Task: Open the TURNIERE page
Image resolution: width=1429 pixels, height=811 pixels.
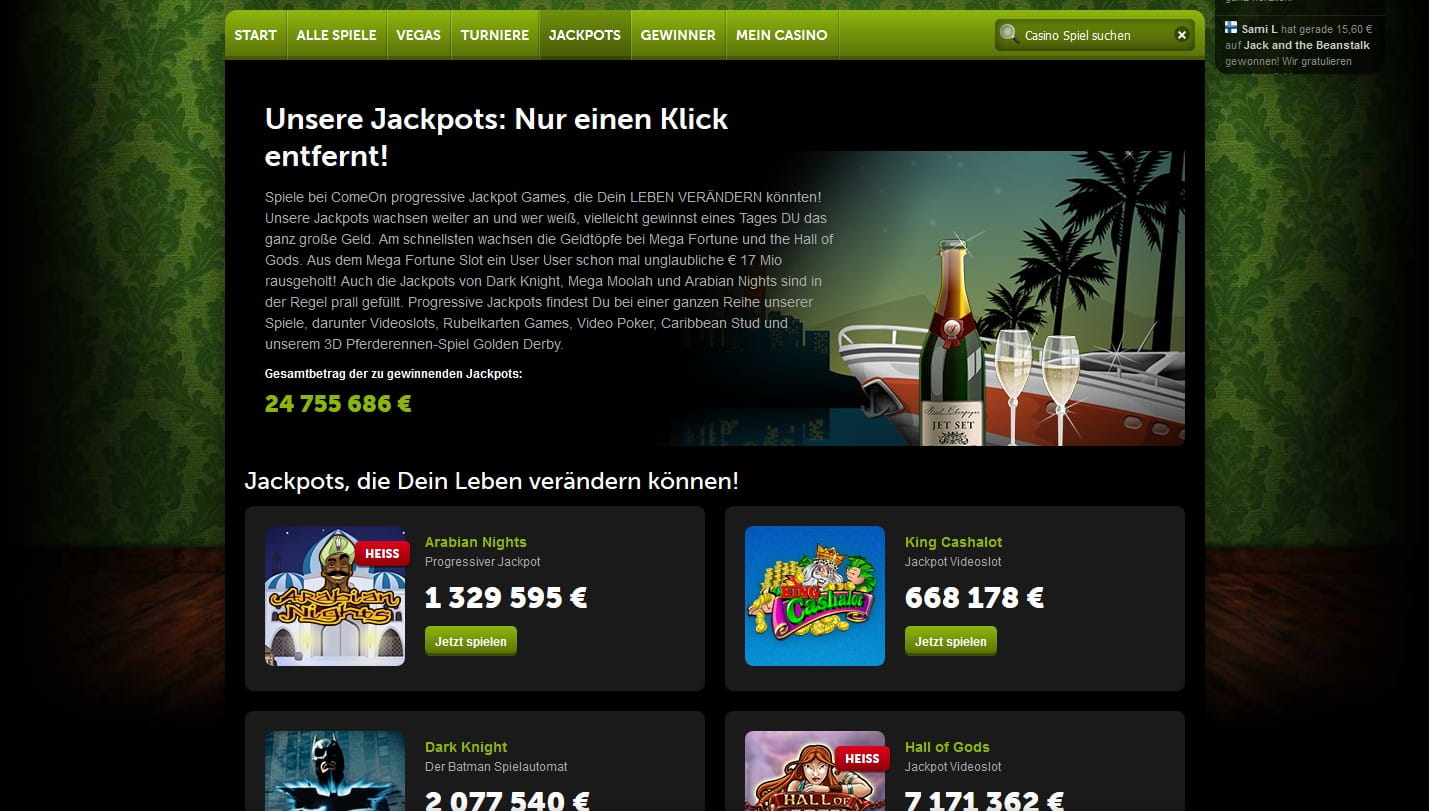Action: coord(495,35)
